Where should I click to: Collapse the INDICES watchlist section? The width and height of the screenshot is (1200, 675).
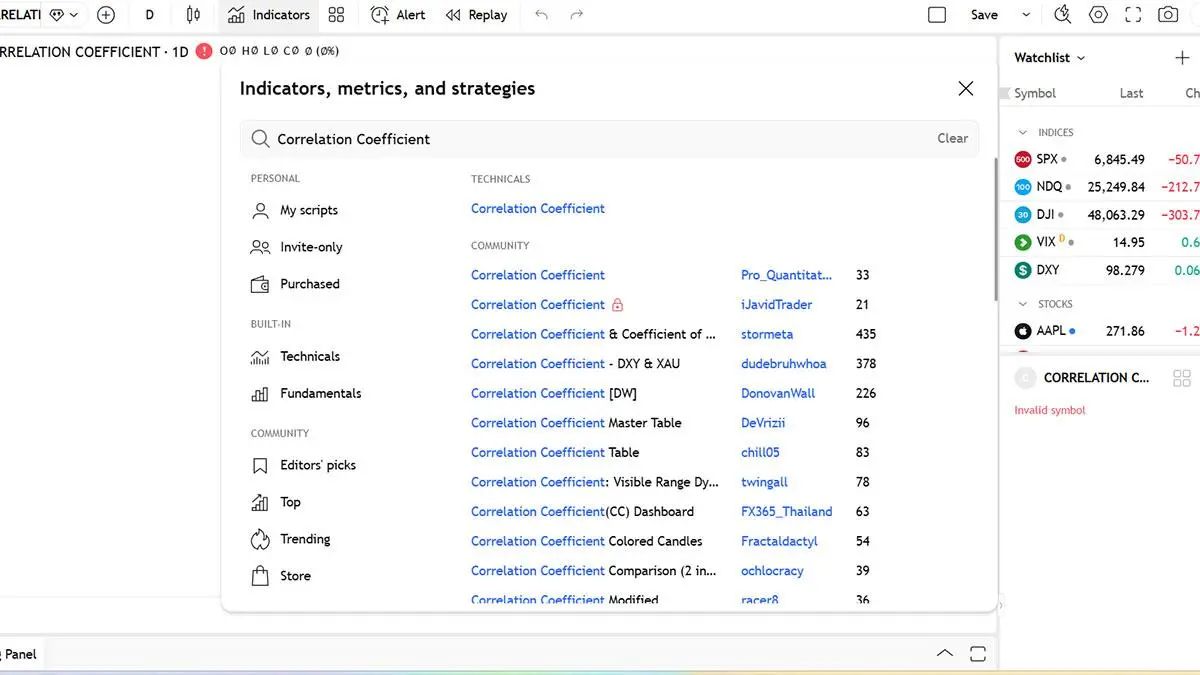coord(1022,132)
